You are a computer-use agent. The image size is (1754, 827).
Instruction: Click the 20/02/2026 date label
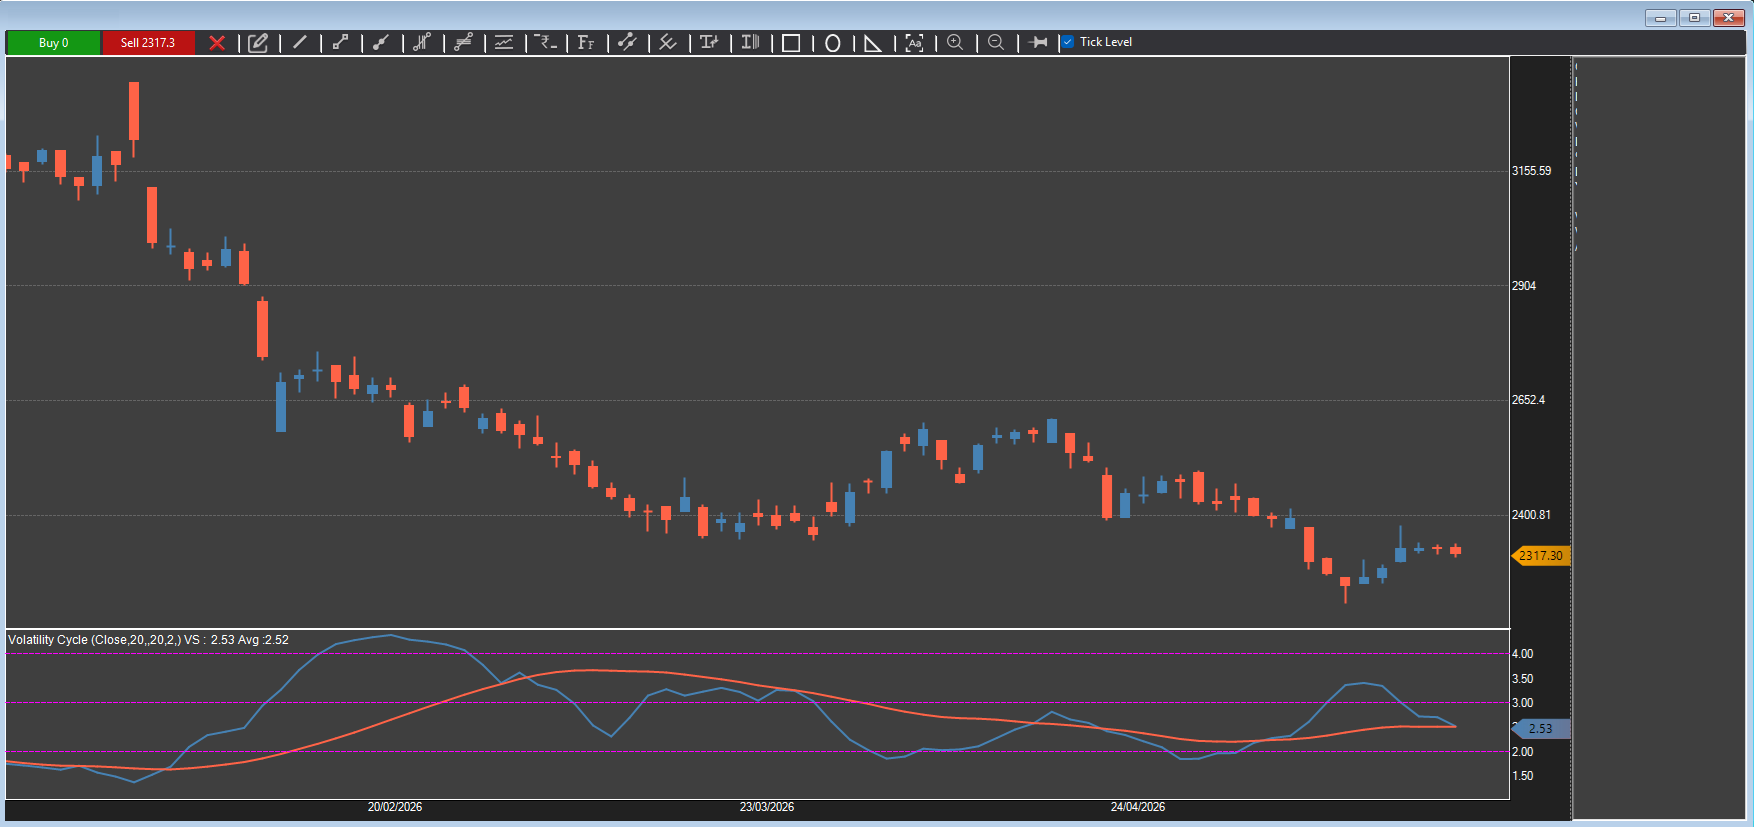click(395, 807)
